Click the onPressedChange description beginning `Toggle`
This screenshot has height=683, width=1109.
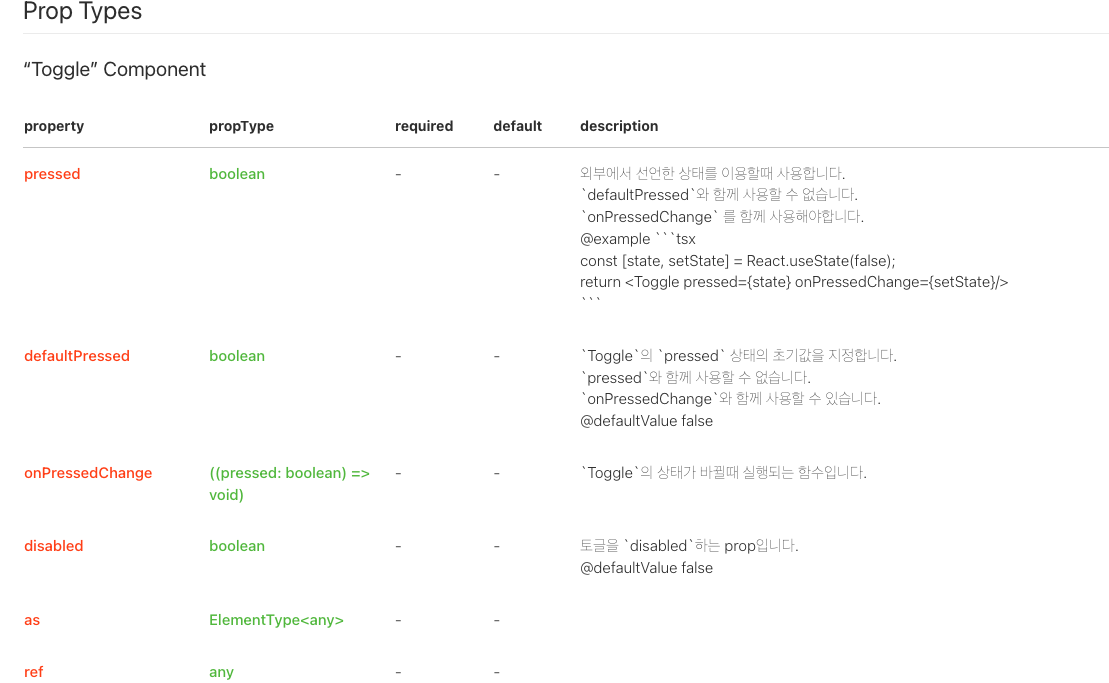pos(723,472)
